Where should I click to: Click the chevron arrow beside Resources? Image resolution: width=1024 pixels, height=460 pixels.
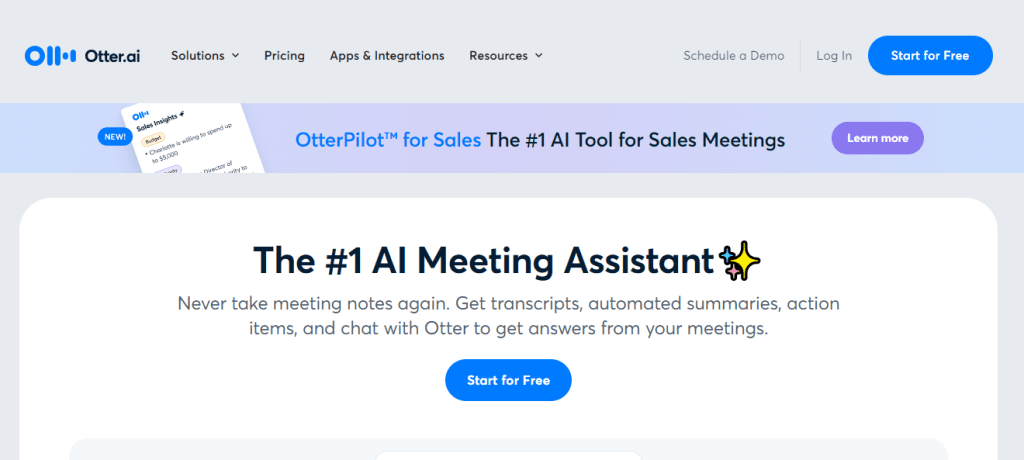539,56
